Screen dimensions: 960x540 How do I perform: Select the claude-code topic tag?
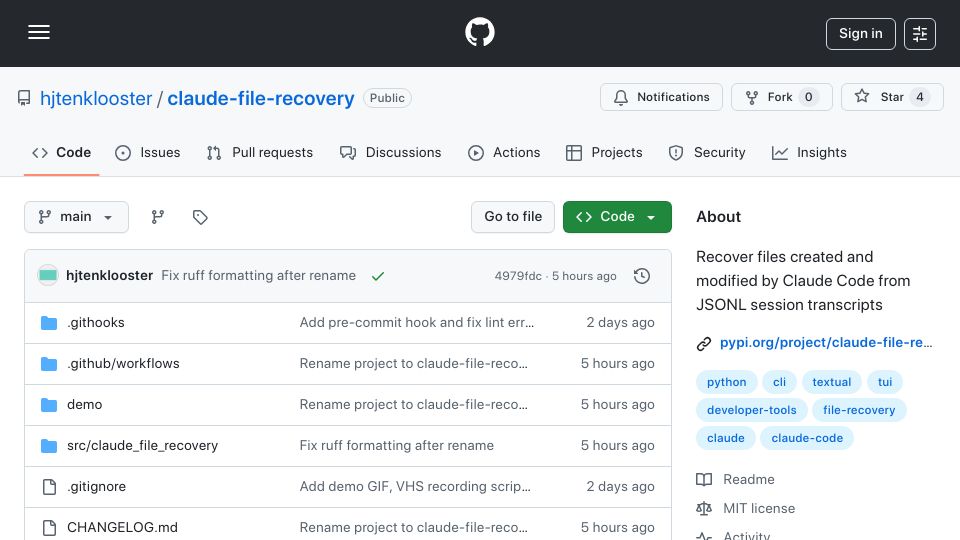807,438
